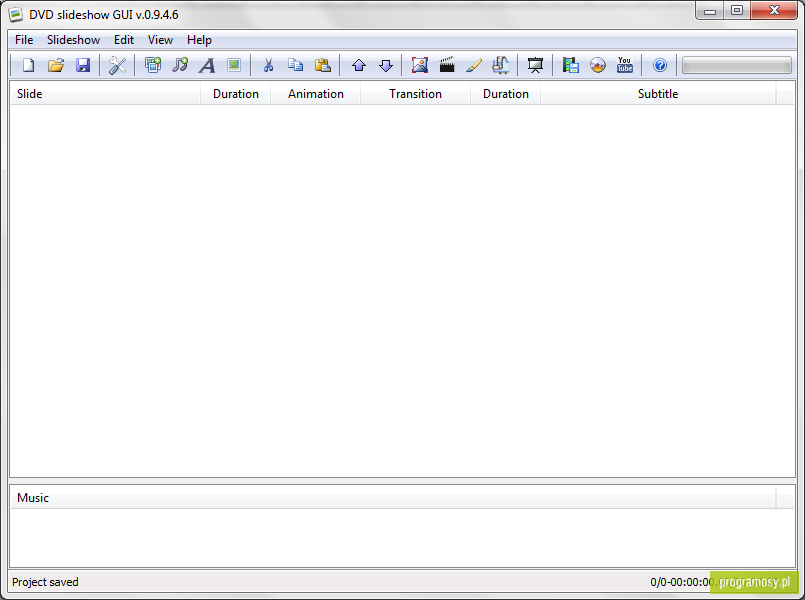Upload to YouTube with the YouTube icon

coord(625,65)
